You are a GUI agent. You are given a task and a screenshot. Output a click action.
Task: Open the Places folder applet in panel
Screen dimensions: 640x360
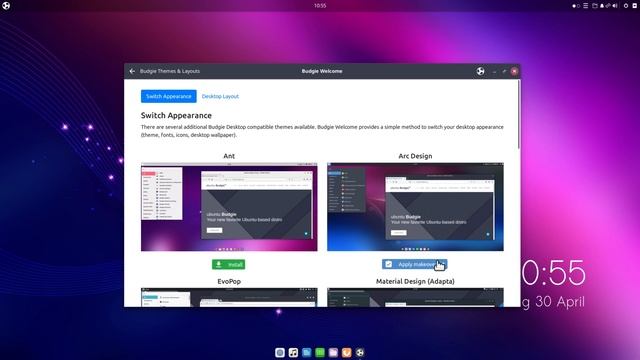click(595, 6)
